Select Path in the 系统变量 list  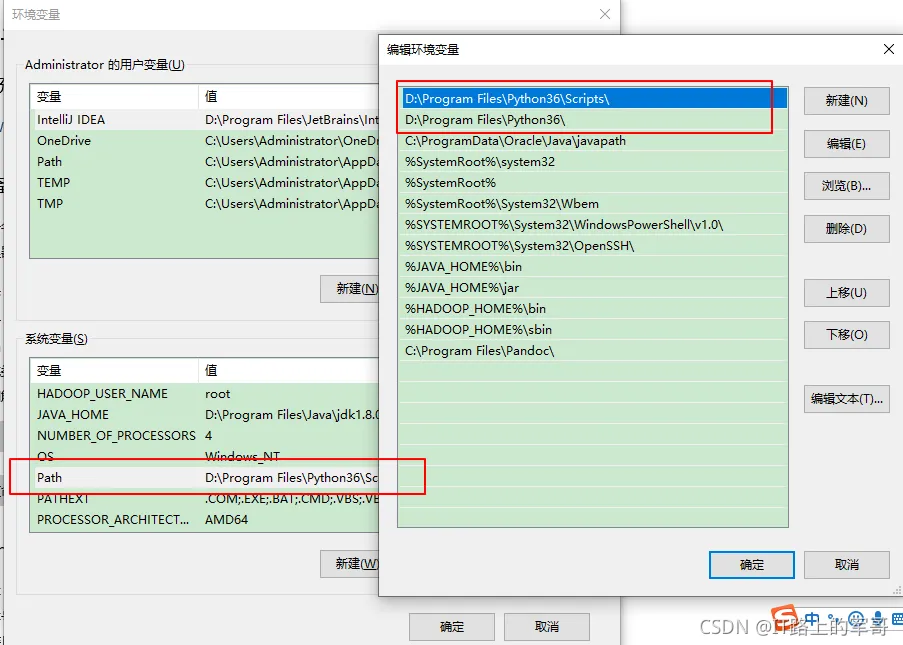coord(204,478)
